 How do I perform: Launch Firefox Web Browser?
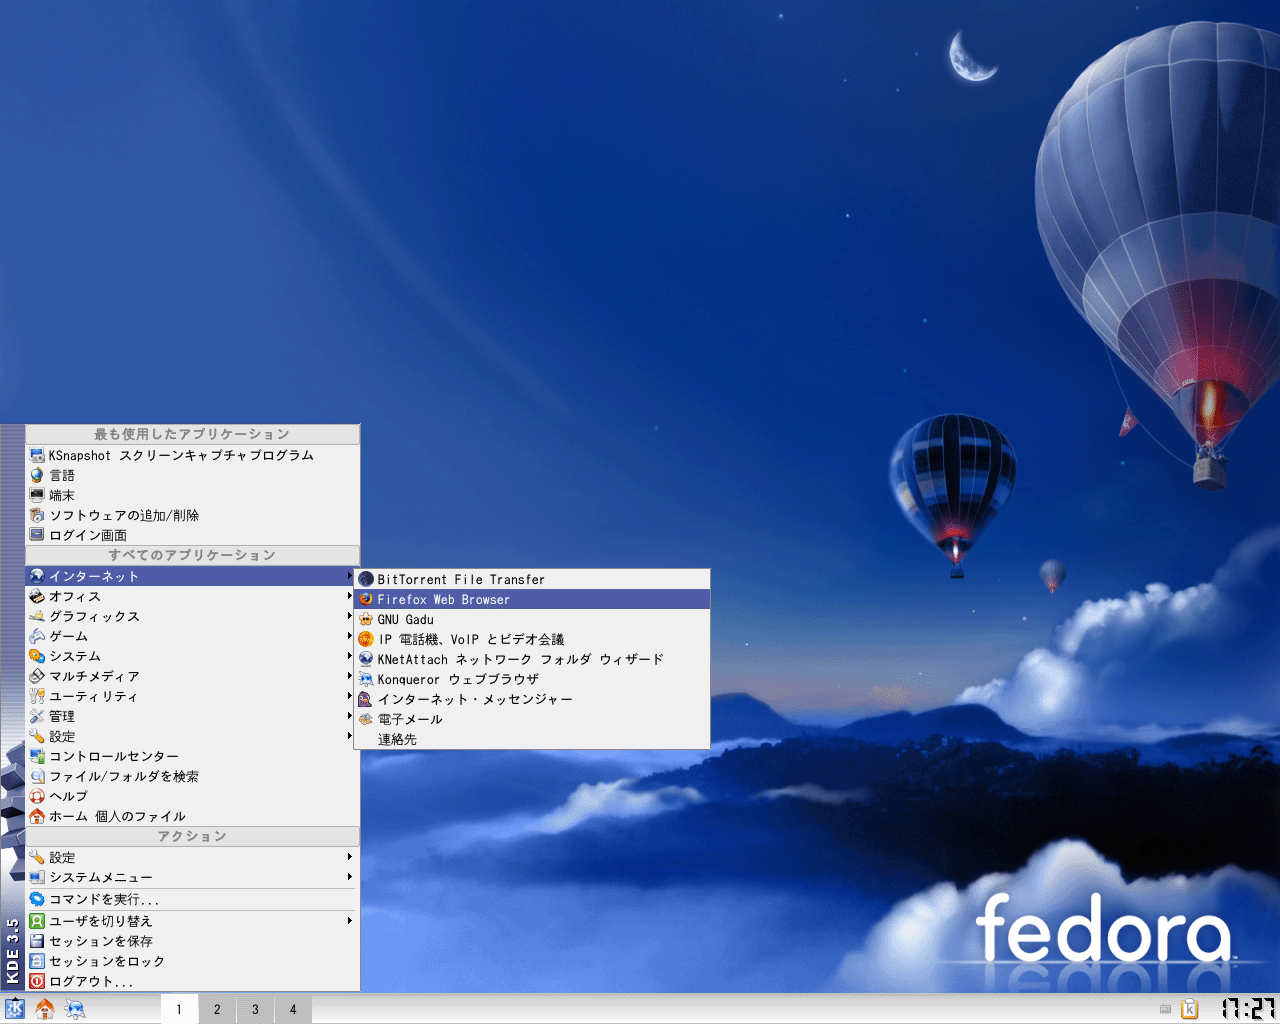[x=532, y=599]
